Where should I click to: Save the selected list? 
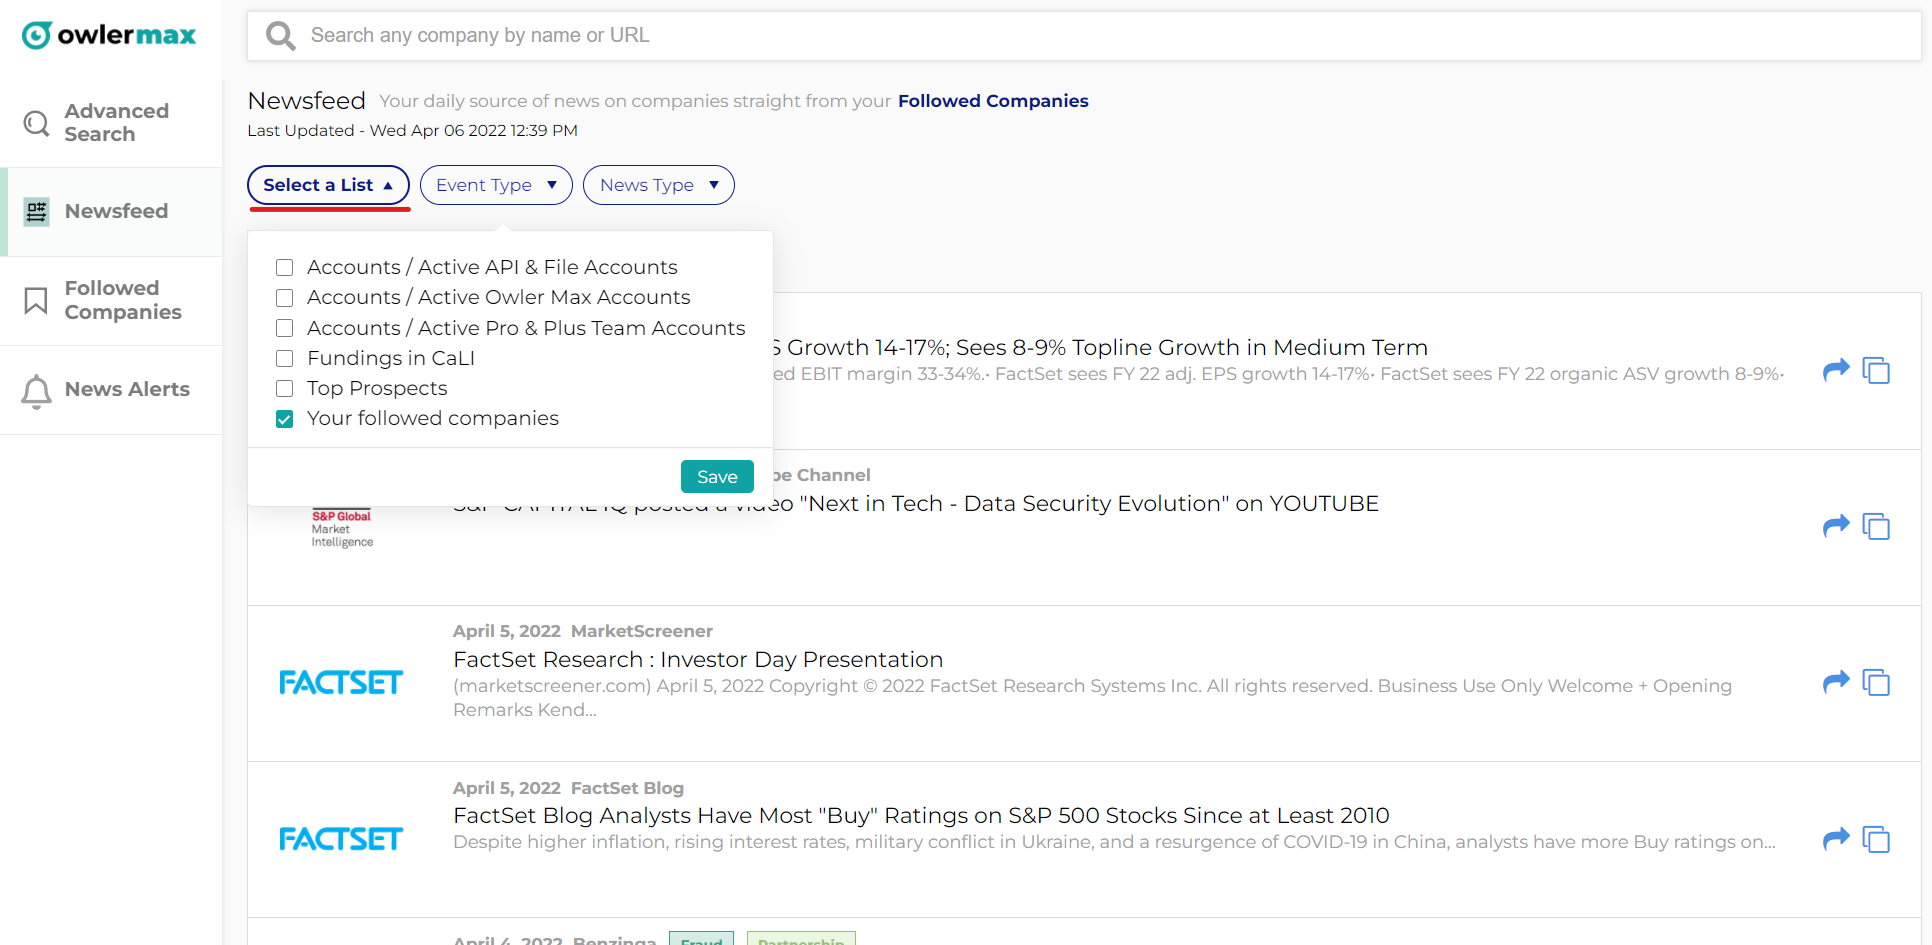click(717, 477)
